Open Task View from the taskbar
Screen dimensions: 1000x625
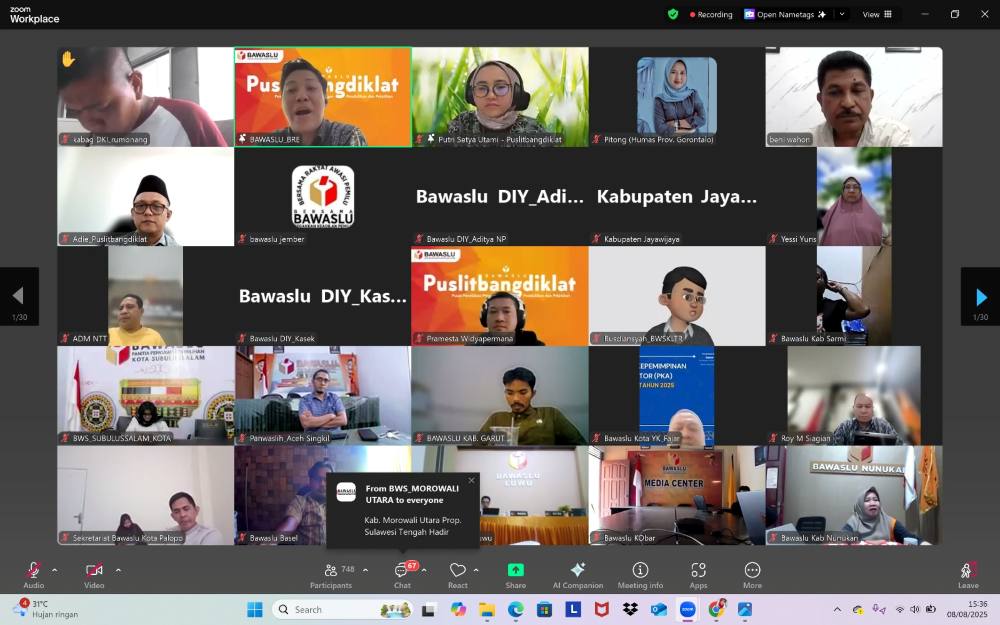(x=428, y=610)
